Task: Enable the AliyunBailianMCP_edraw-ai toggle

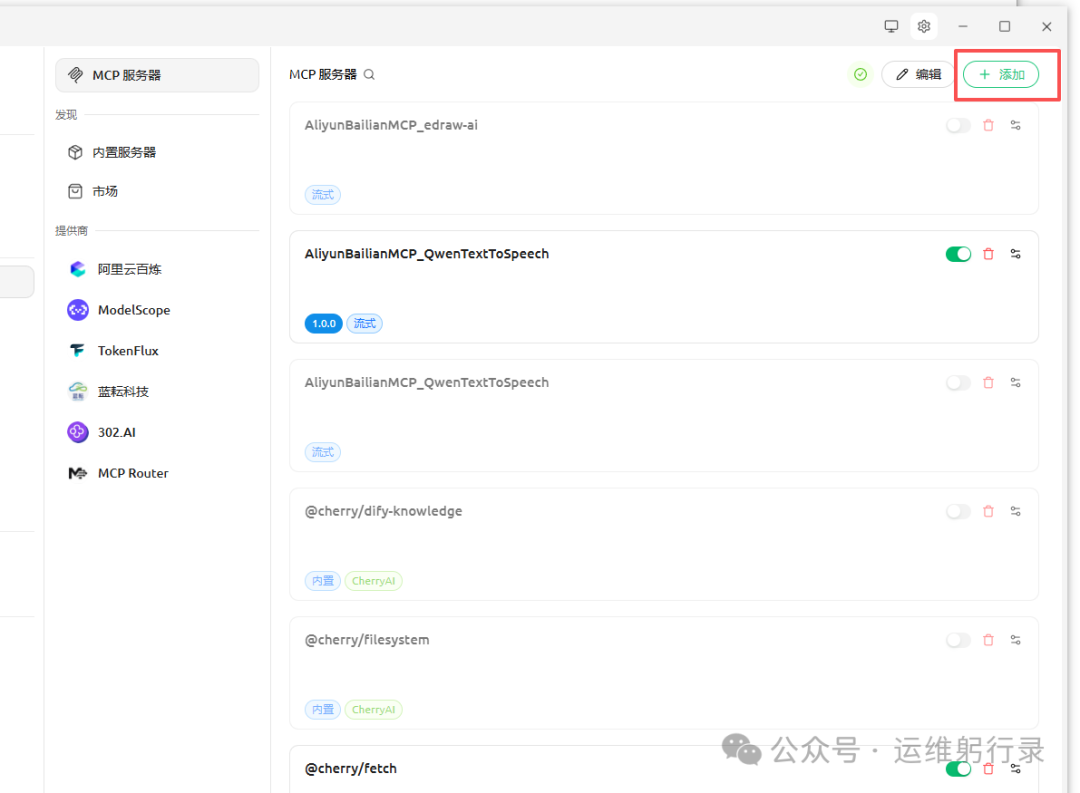Action: pos(958,126)
